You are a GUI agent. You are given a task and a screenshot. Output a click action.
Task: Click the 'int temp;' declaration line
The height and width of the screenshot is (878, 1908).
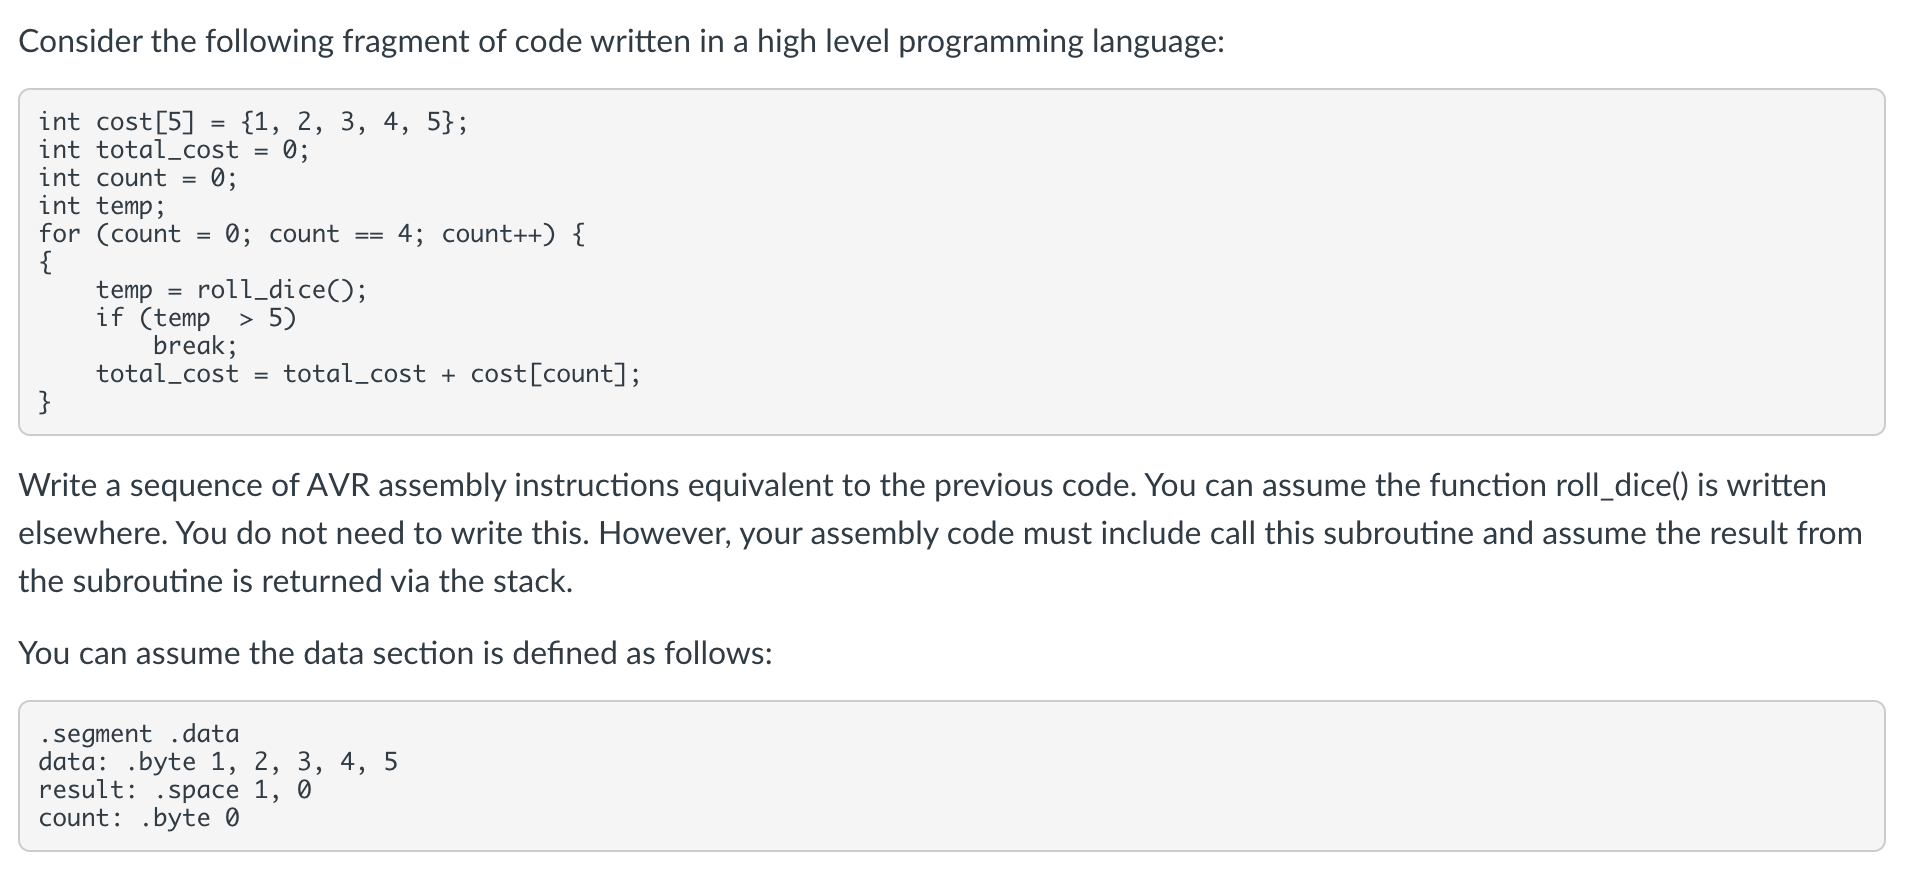[102, 206]
